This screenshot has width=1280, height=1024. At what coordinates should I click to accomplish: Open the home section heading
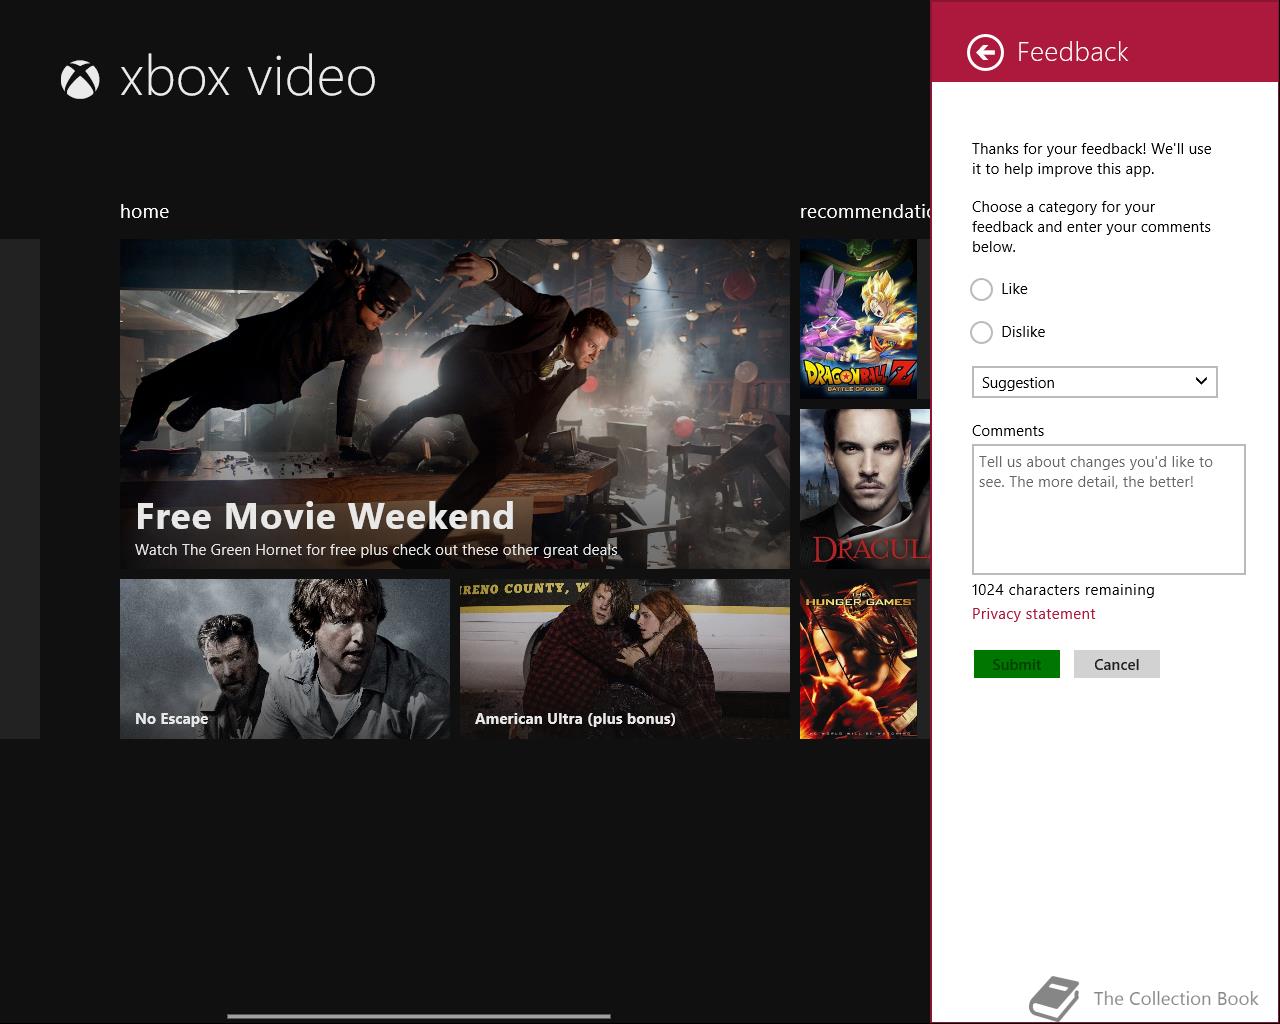click(x=145, y=211)
